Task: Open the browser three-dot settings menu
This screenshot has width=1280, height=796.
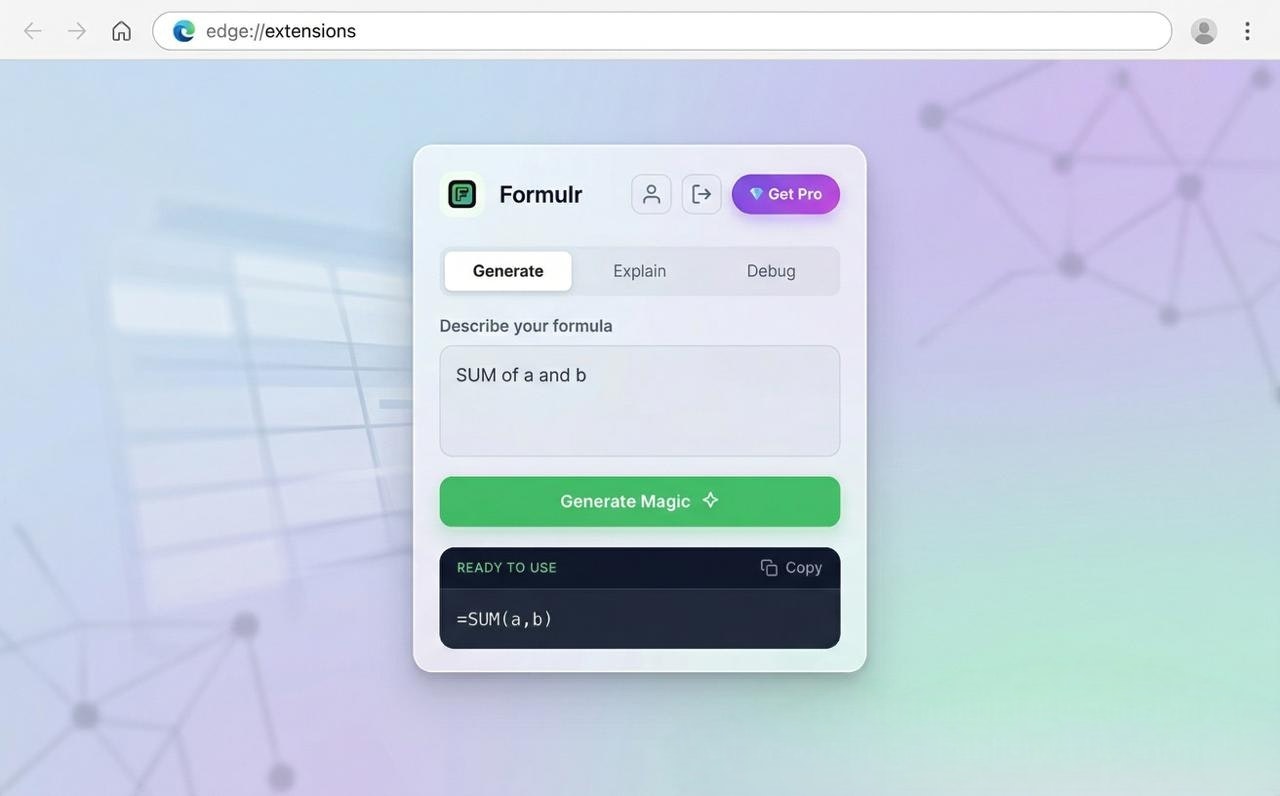Action: pos(1247,30)
